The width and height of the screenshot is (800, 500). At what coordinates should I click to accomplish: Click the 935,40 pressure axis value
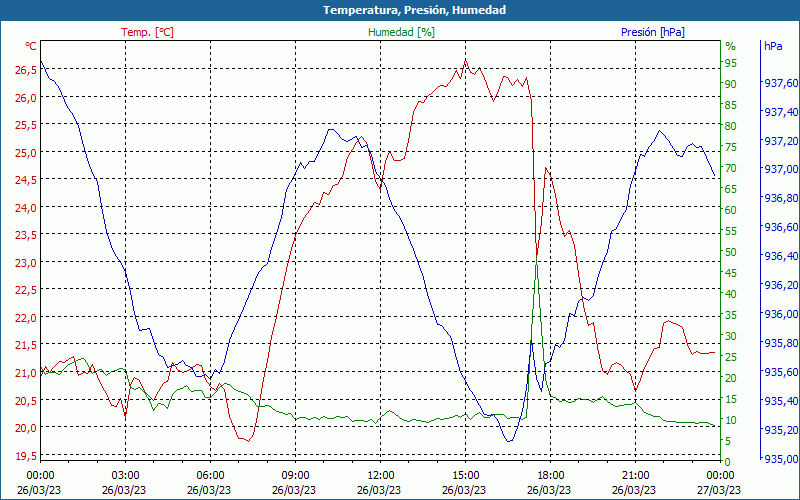click(x=780, y=401)
